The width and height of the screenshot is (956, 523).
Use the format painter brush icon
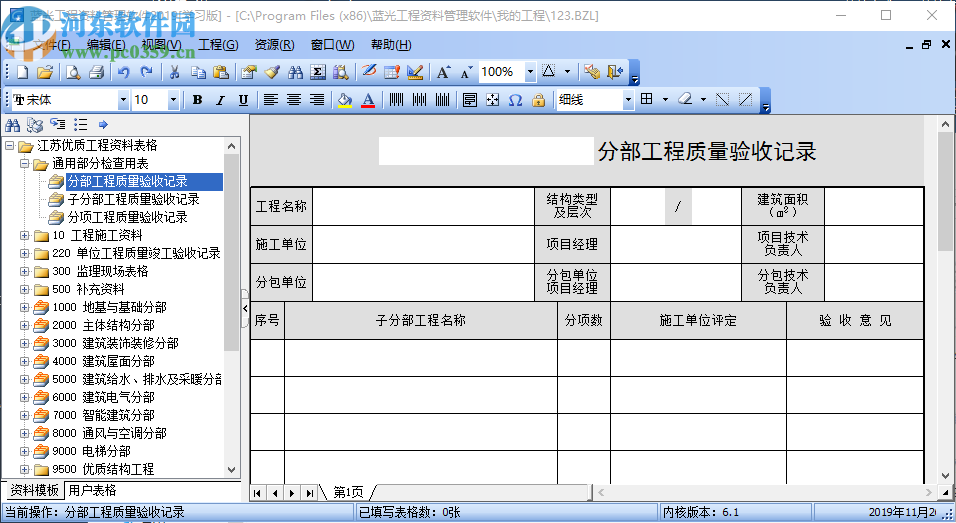[x=272, y=73]
